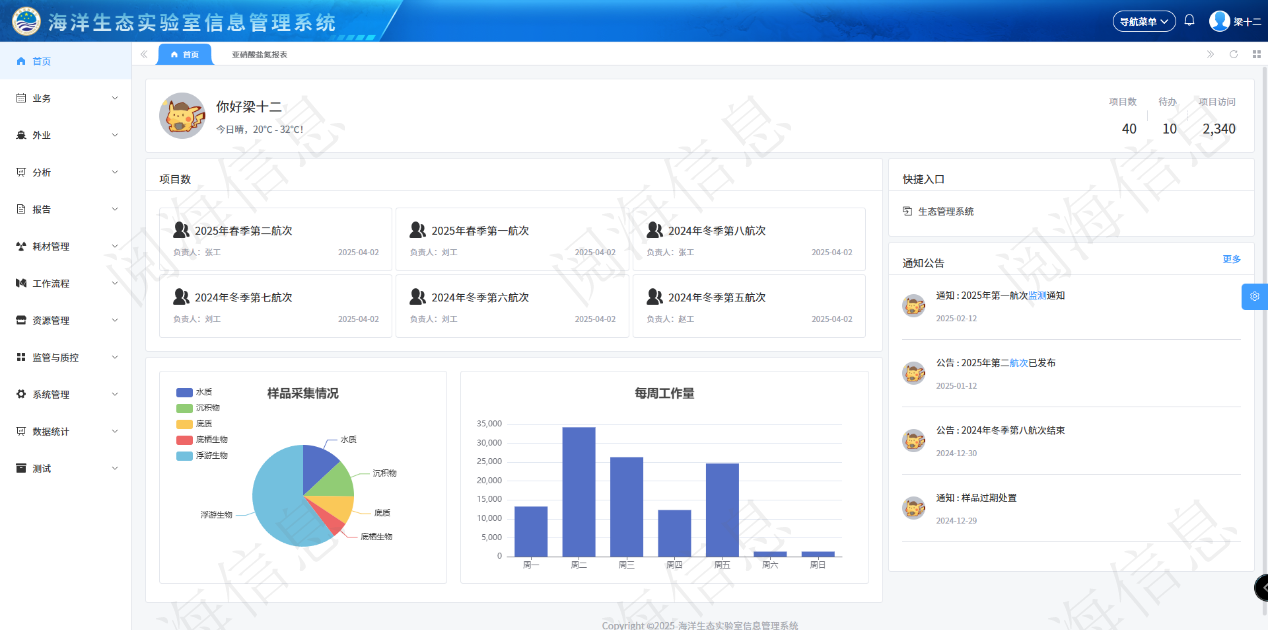Expand the 耗材管理 sidebar menu
1268x630 pixels.
click(x=65, y=246)
